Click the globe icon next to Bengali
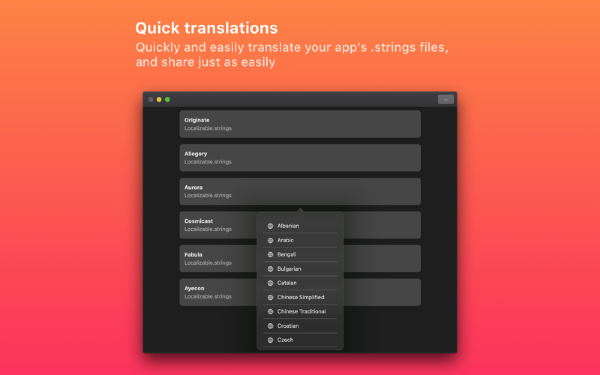600x375 pixels. pos(270,254)
